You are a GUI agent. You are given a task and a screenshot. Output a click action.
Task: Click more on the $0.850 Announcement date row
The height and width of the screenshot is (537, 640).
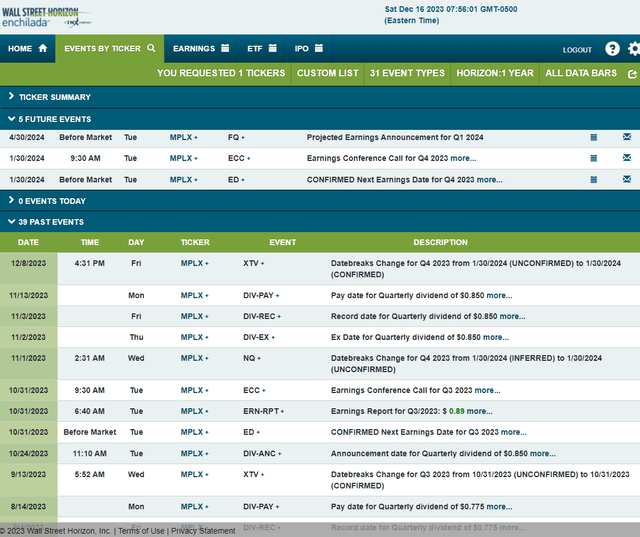[542, 453]
